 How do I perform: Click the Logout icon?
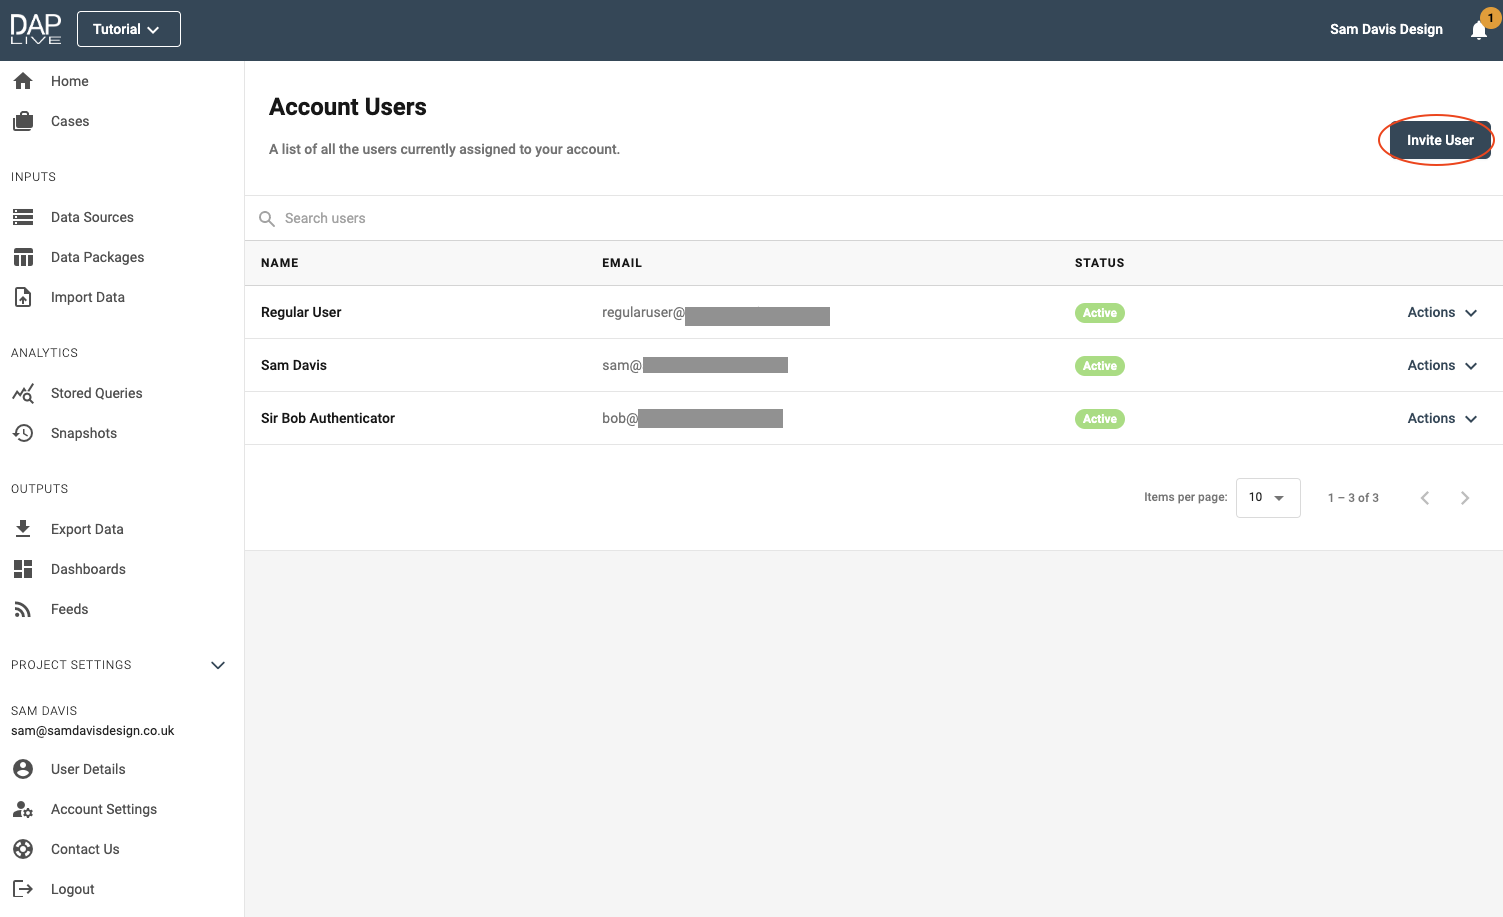point(23,889)
